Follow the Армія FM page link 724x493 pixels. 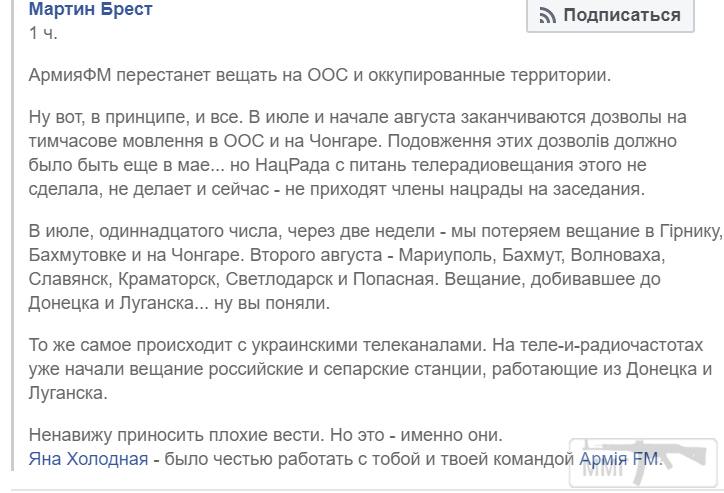(x=619, y=459)
